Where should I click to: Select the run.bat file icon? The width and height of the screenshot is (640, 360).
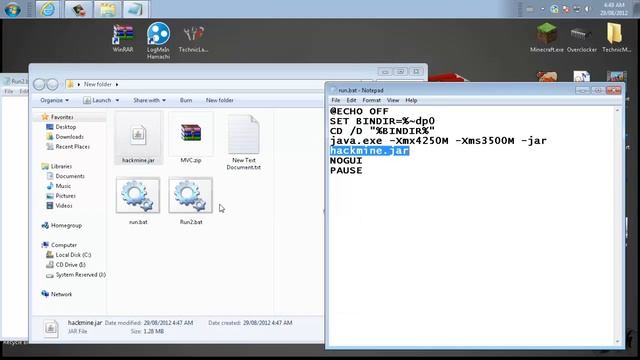point(138,200)
